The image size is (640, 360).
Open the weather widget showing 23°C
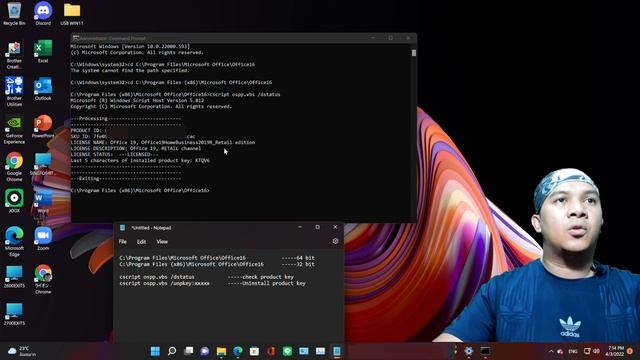pos(21,351)
